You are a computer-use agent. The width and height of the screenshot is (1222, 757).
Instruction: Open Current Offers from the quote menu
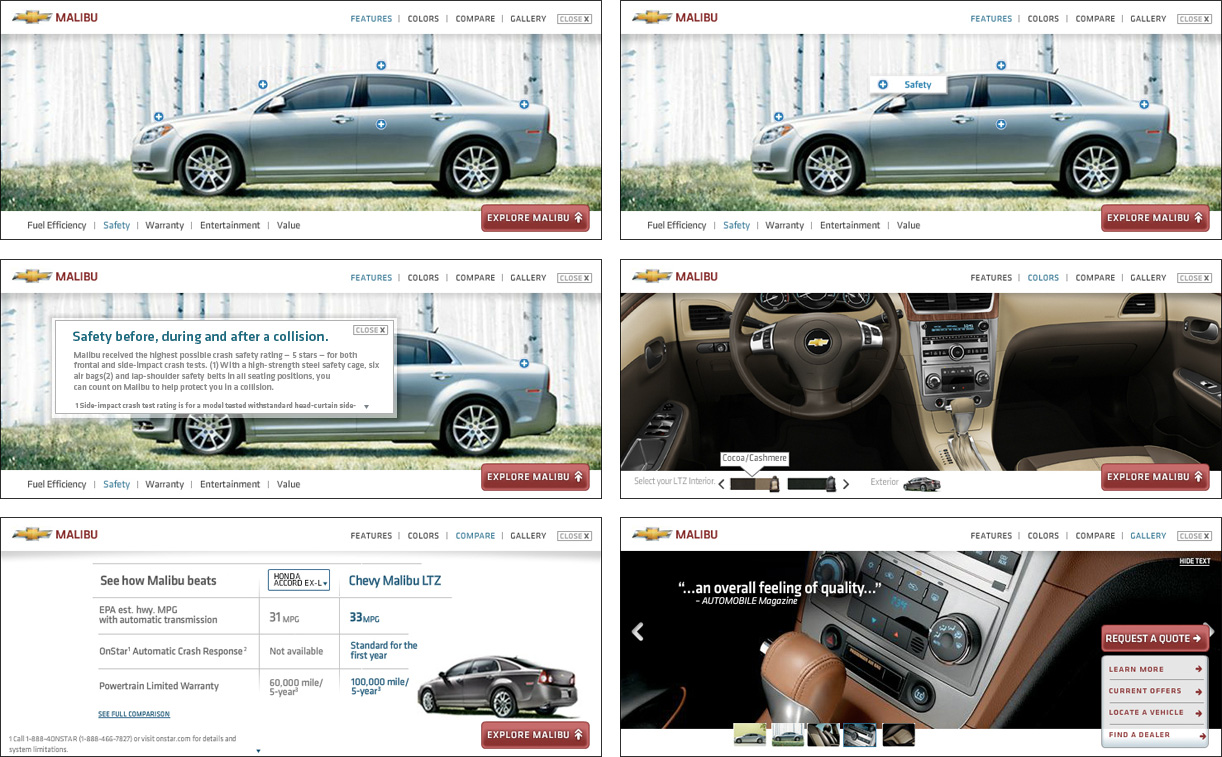click(1154, 691)
